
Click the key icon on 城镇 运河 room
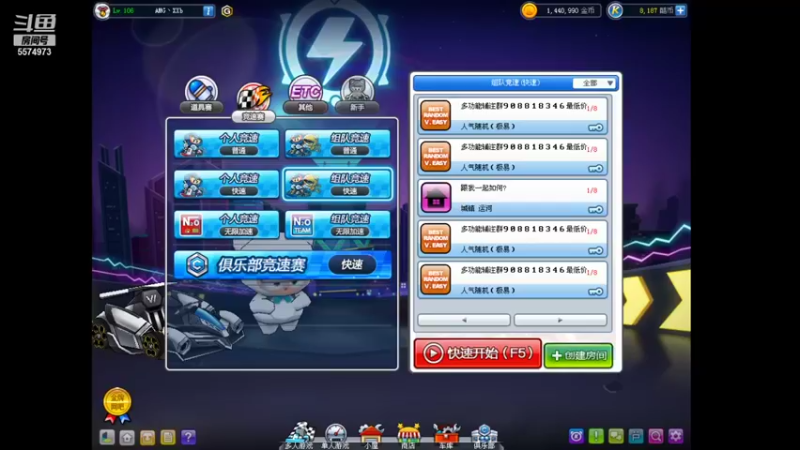[595, 210]
